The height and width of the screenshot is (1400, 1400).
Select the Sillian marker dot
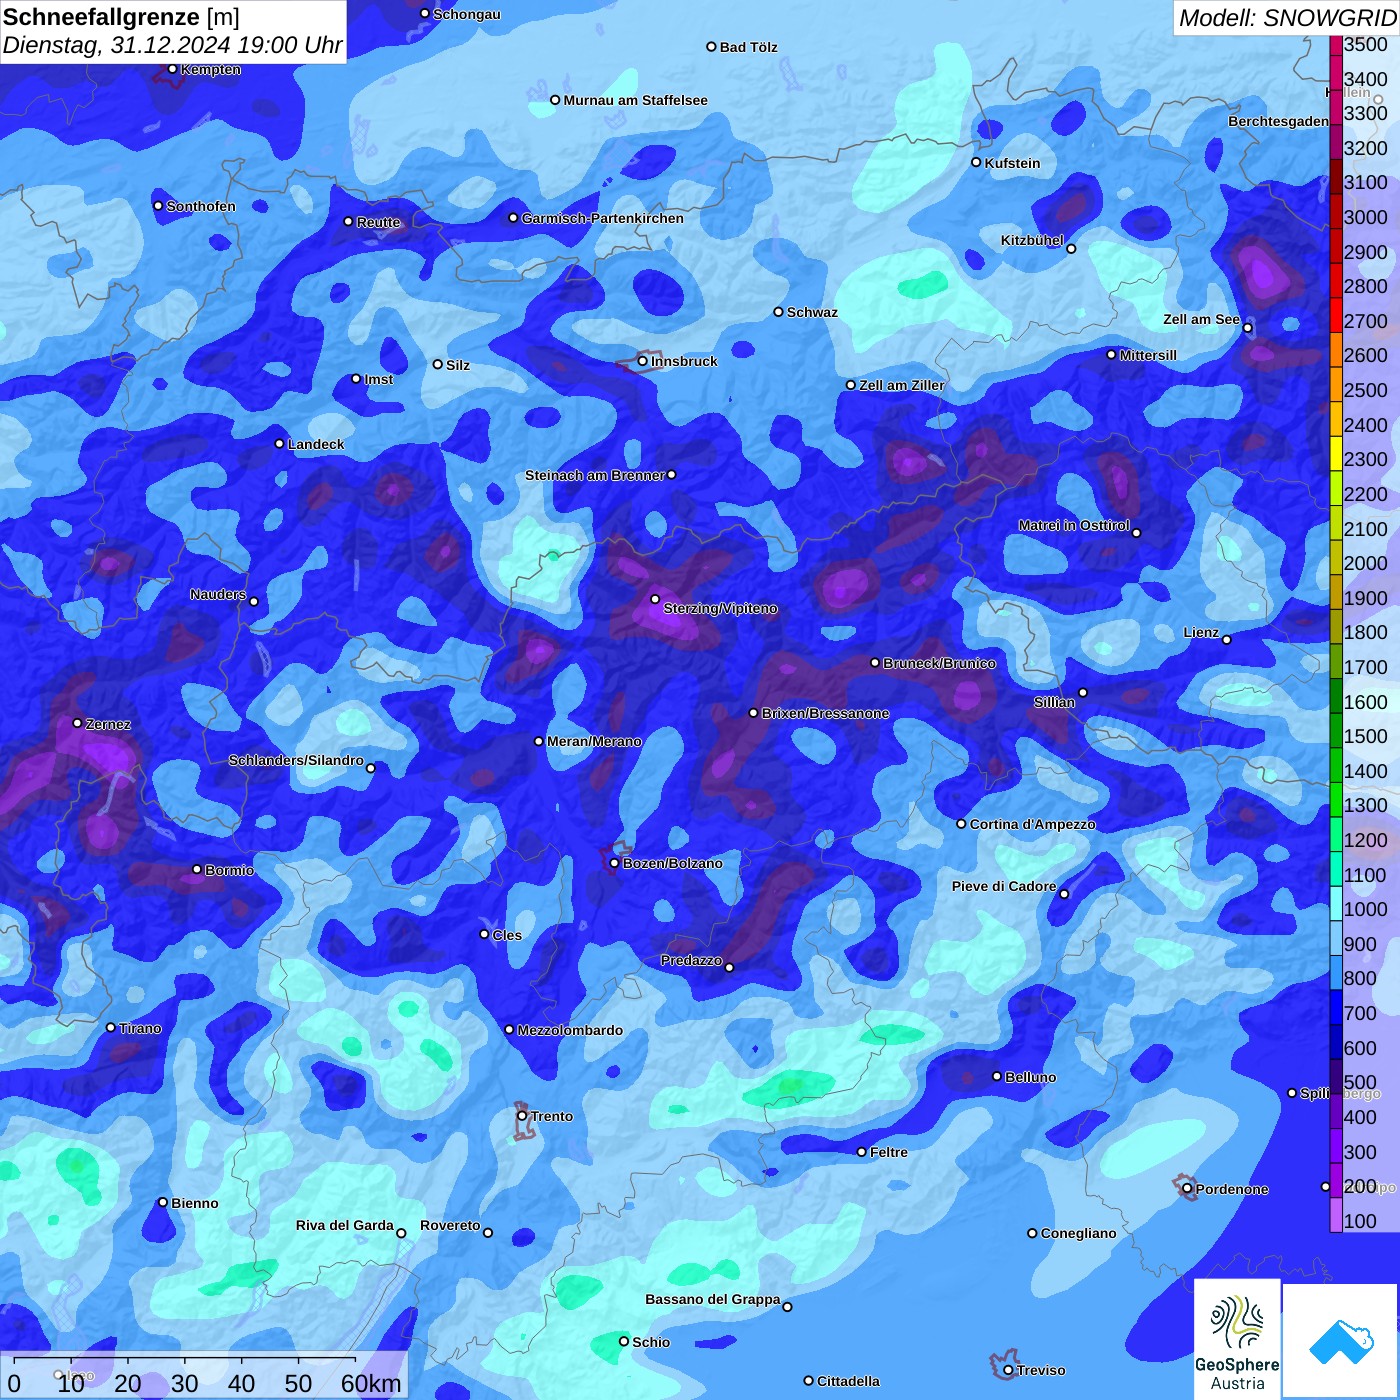(1083, 692)
